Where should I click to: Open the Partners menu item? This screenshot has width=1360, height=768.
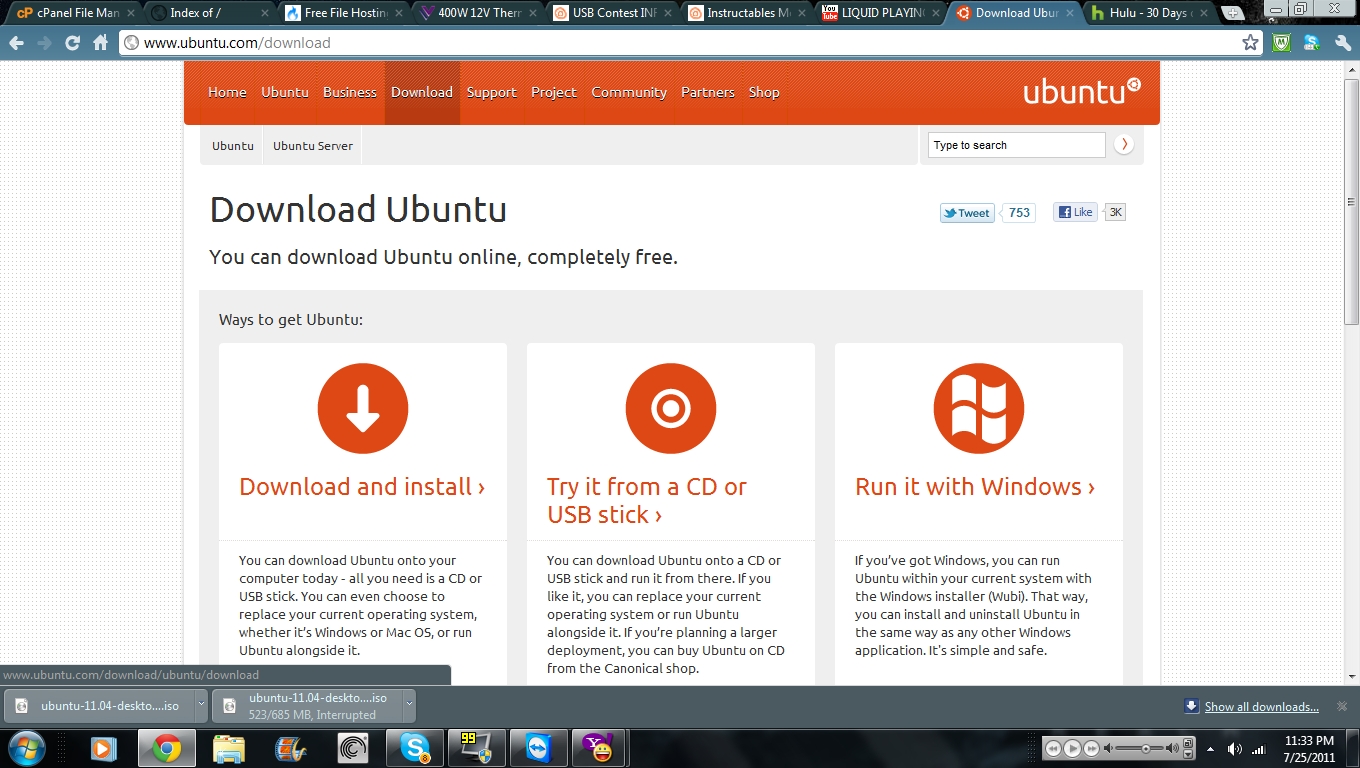tap(708, 92)
